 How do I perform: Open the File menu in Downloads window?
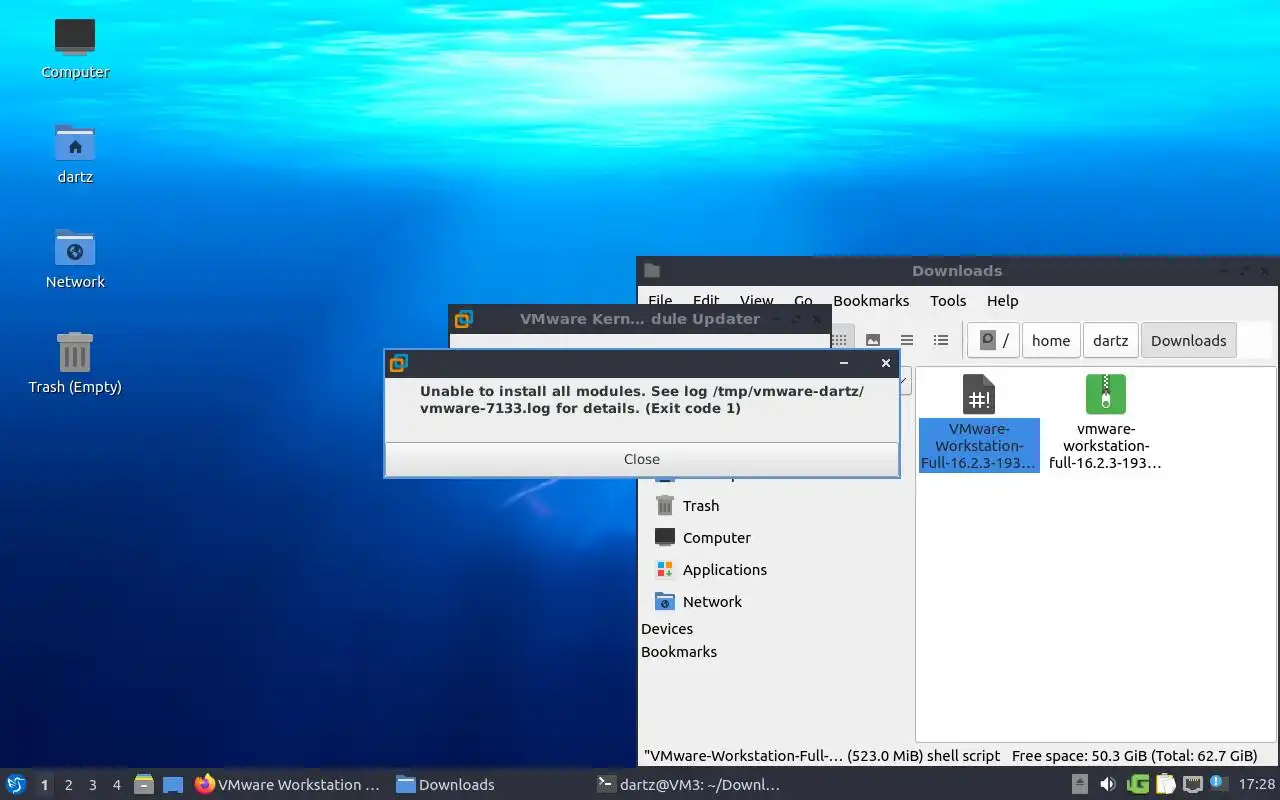coord(660,300)
